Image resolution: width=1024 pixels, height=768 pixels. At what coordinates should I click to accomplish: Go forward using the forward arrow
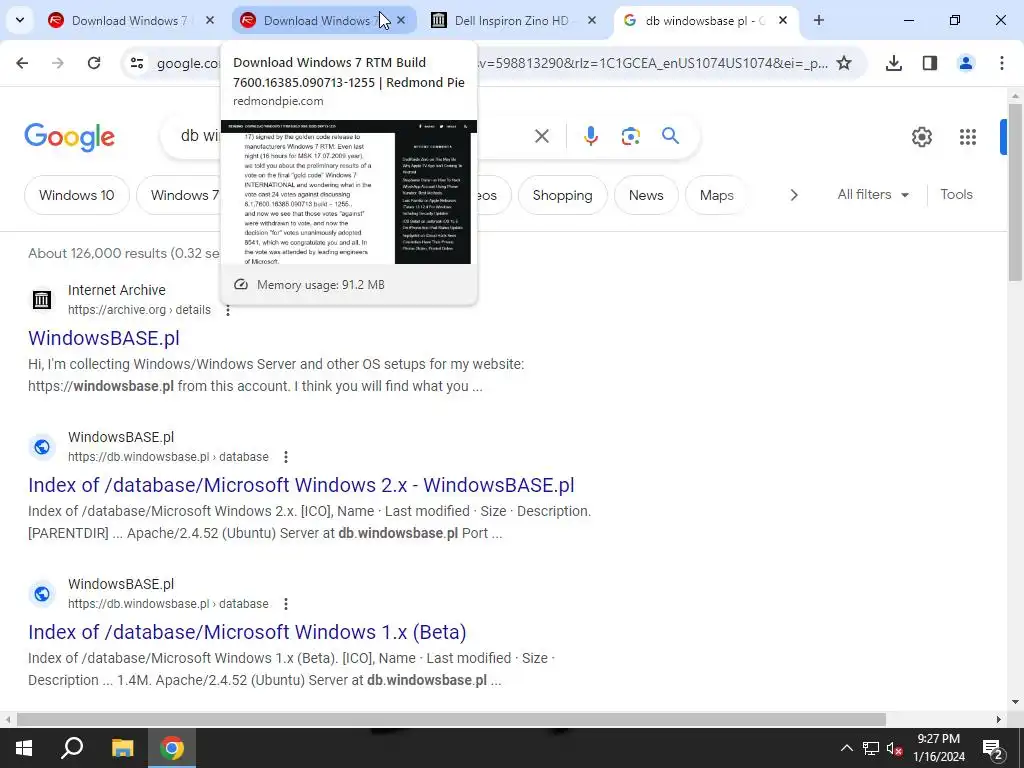[x=57, y=63]
